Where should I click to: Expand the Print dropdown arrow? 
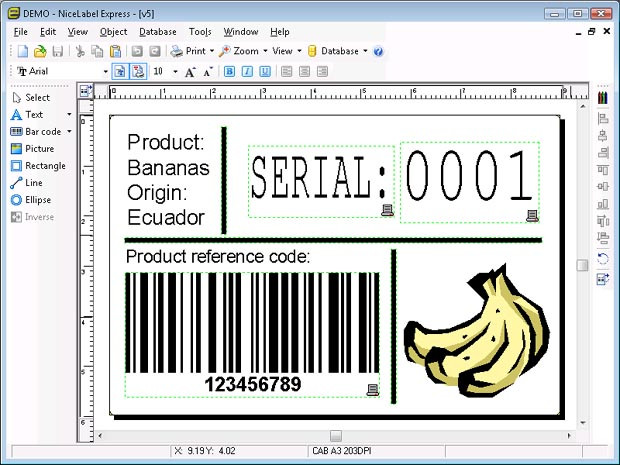pyautogui.click(x=212, y=51)
